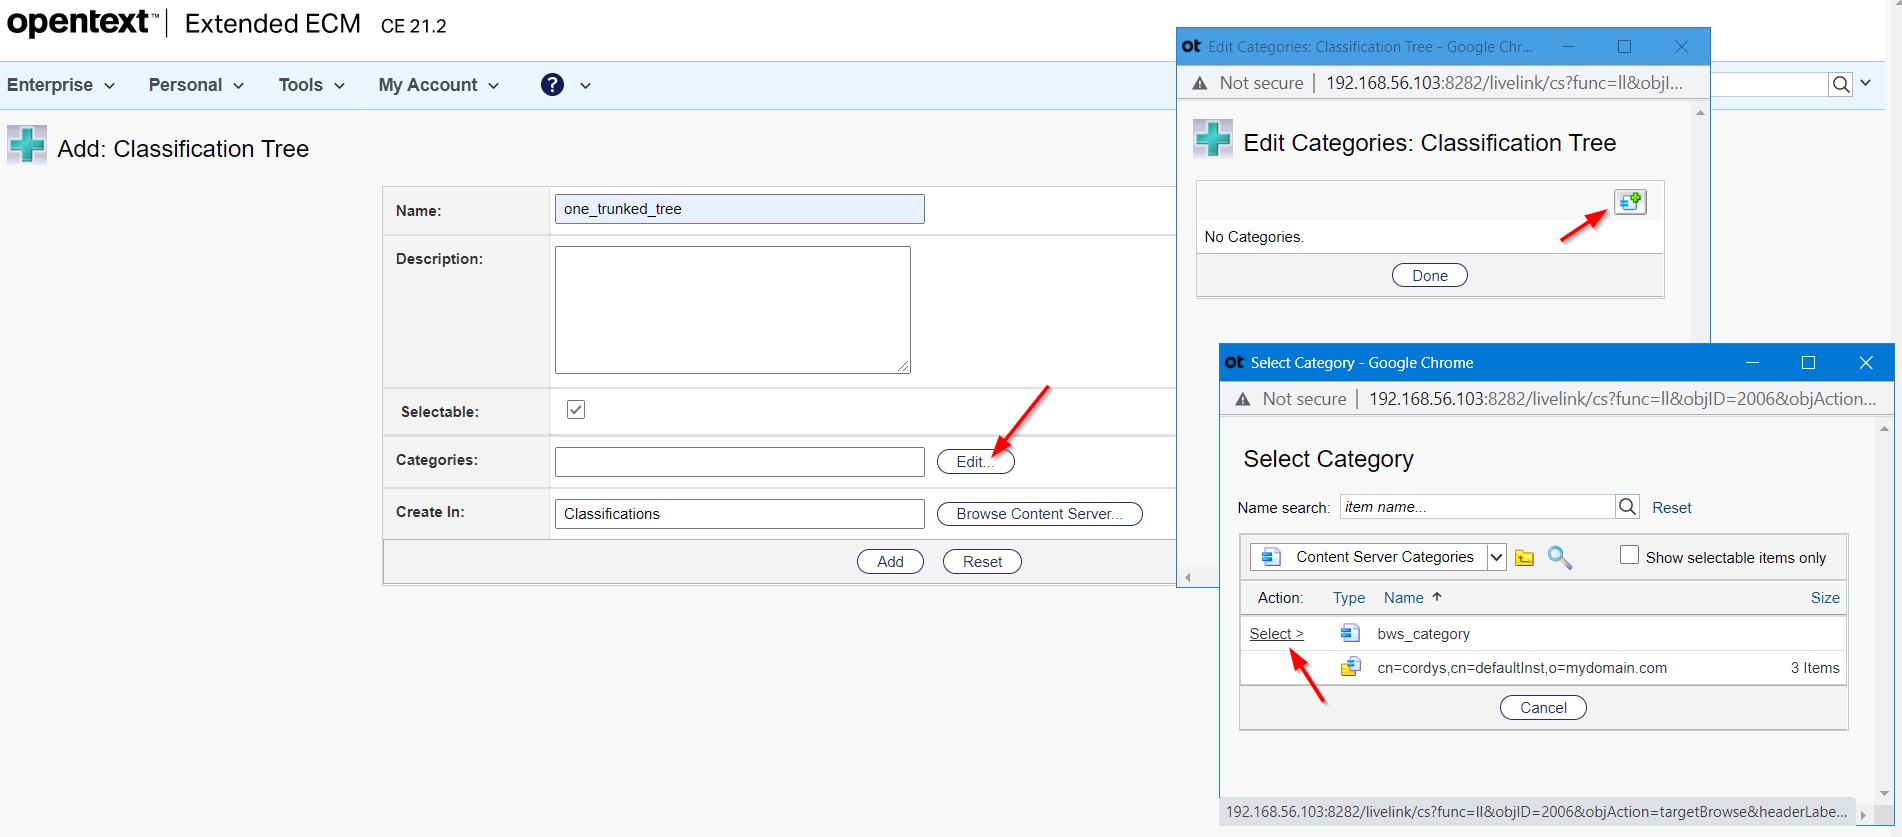Viewport: 1902px width, 837px height.
Task: Open the dropdown arrow beside top search
Action: click(x=1866, y=84)
